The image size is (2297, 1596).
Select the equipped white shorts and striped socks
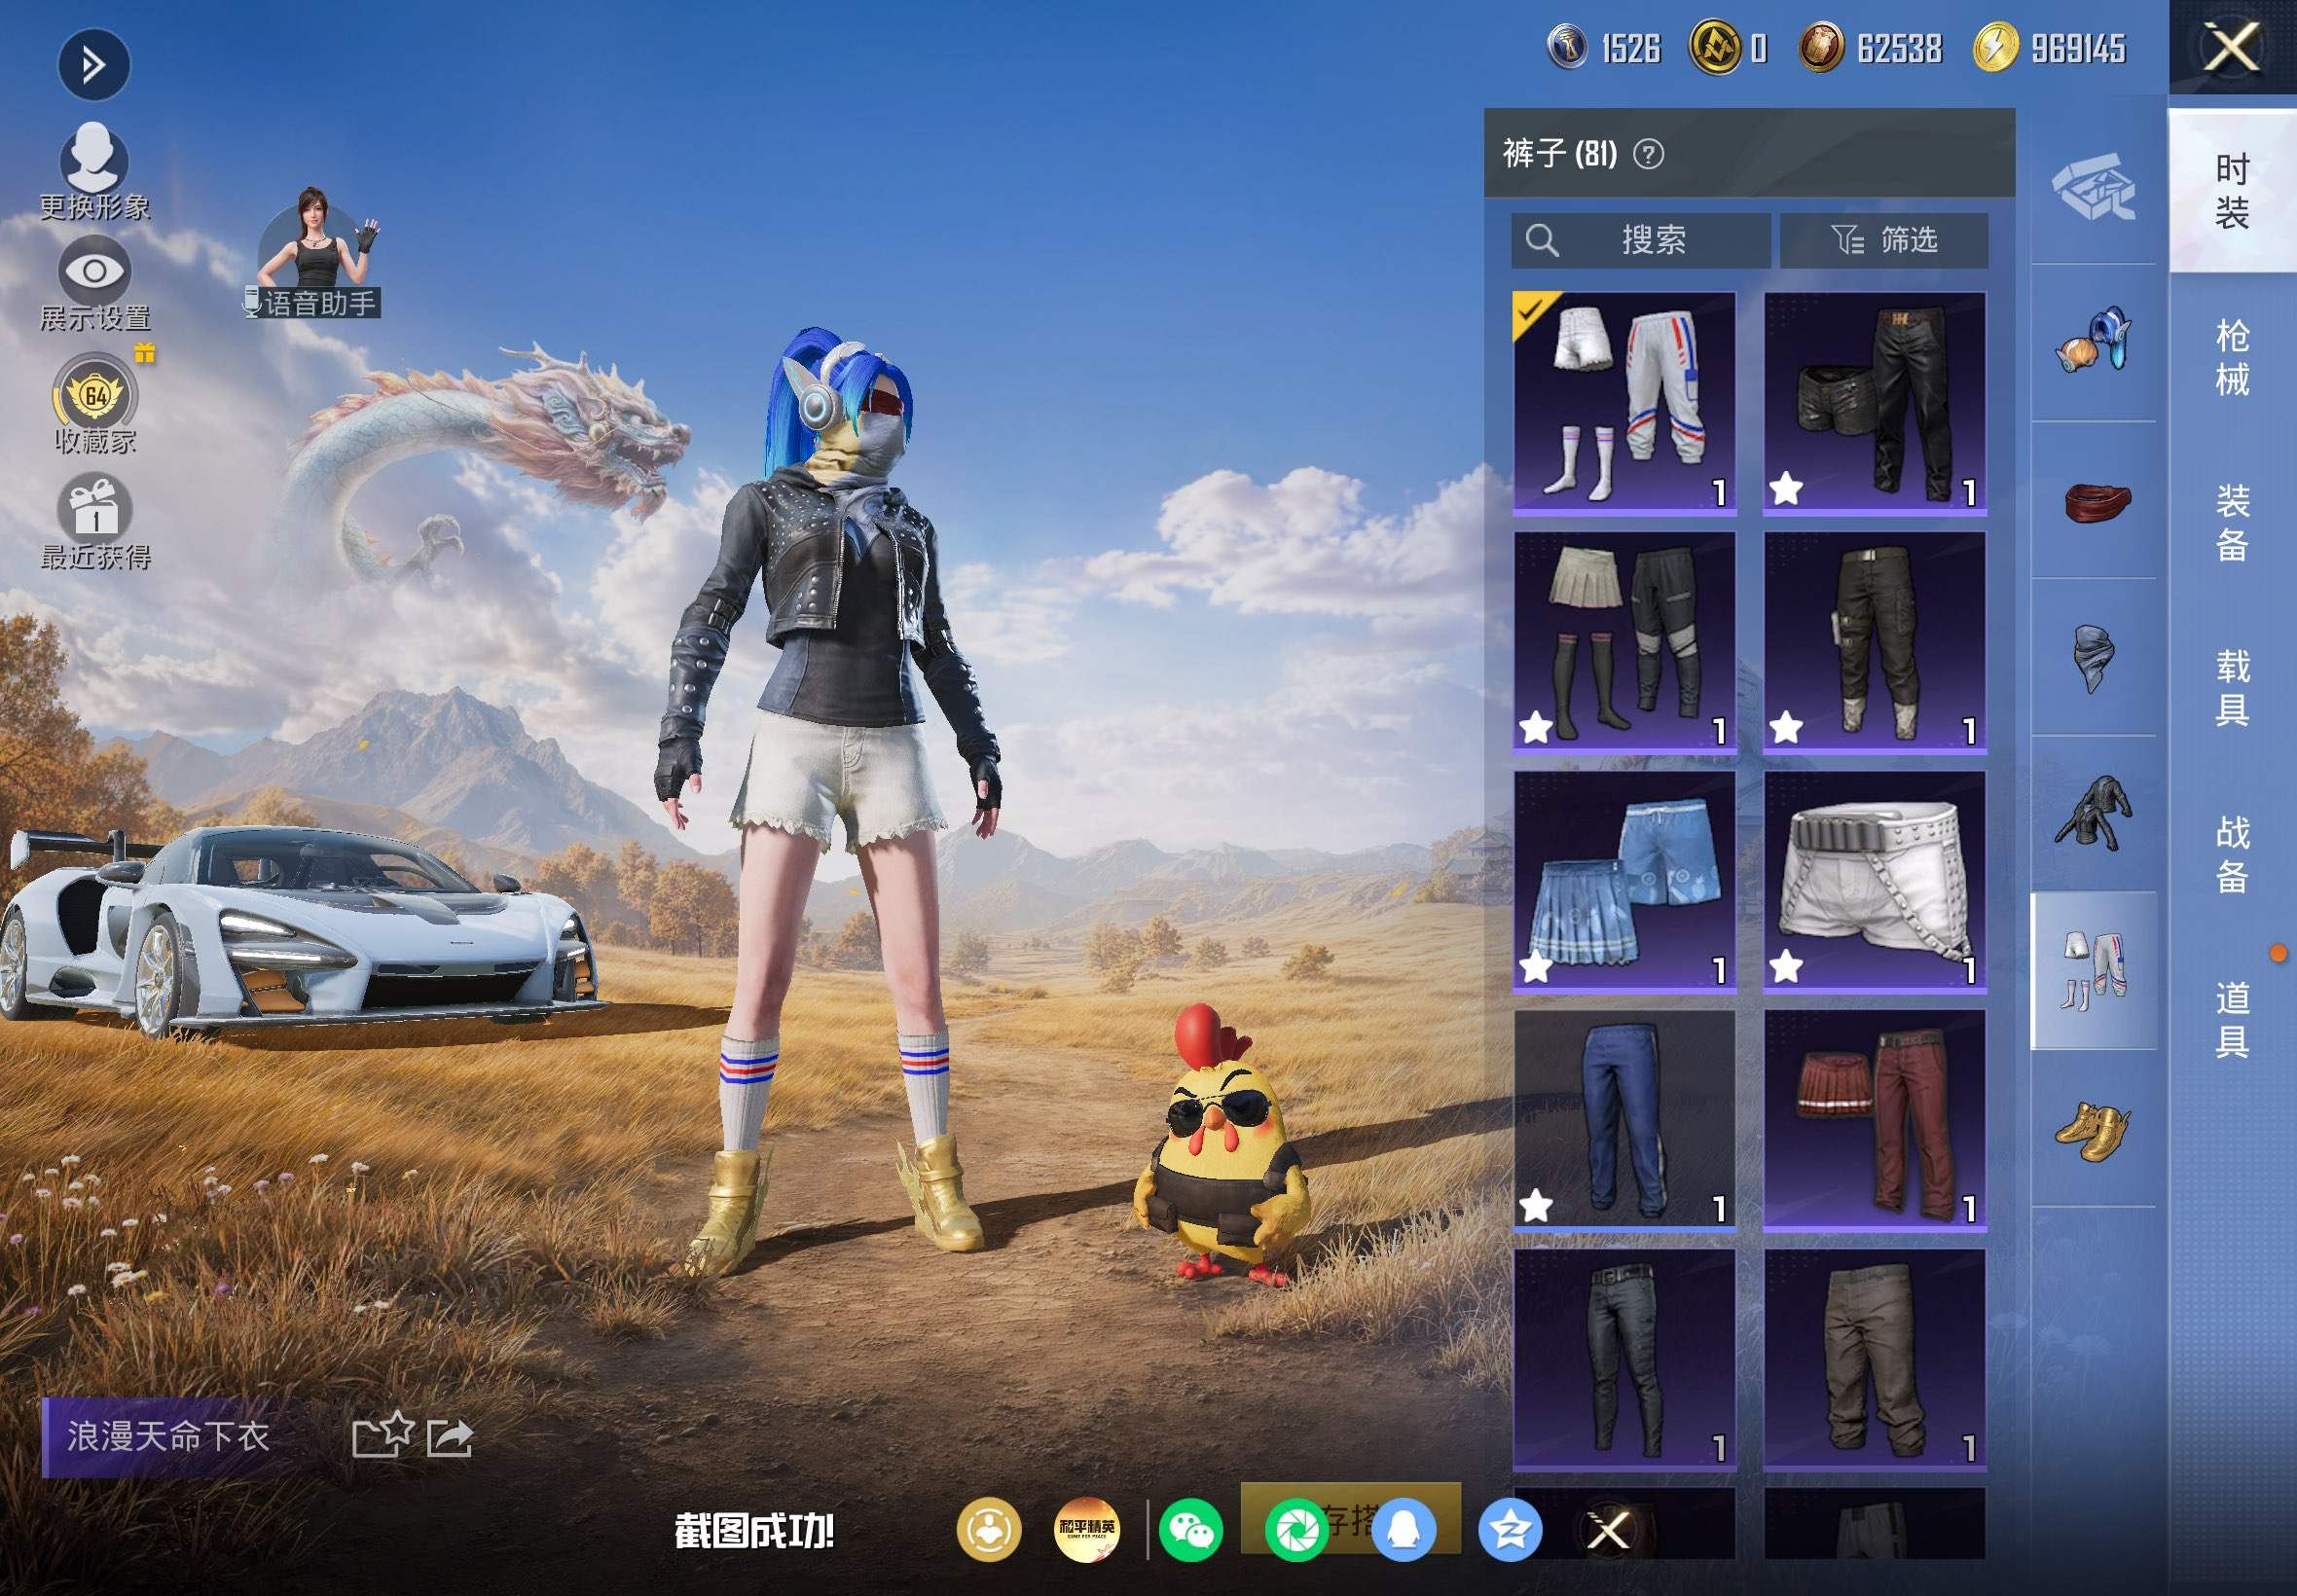(x=1624, y=403)
